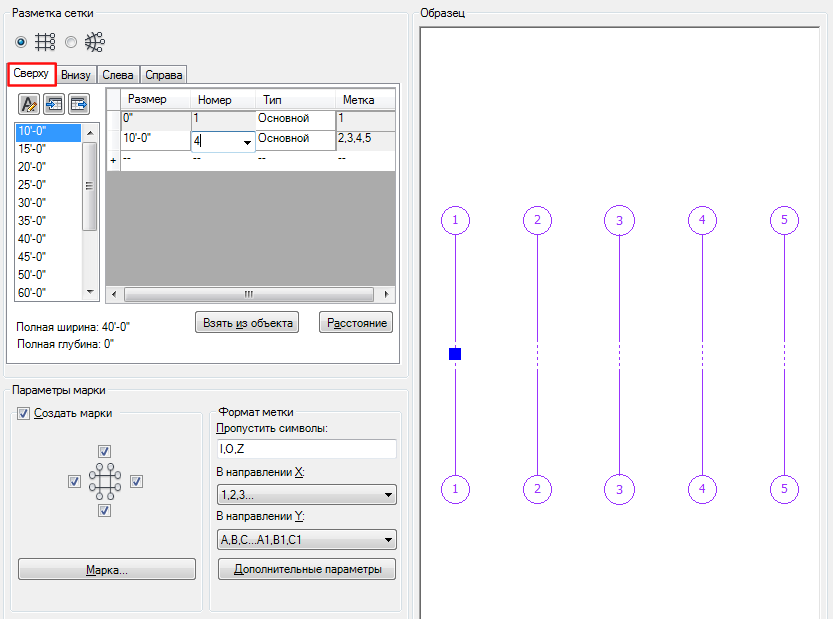The height and width of the screenshot is (619, 833).
Task: Open the Номер dropdown arrow in second row
Action: (x=247, y=142)
